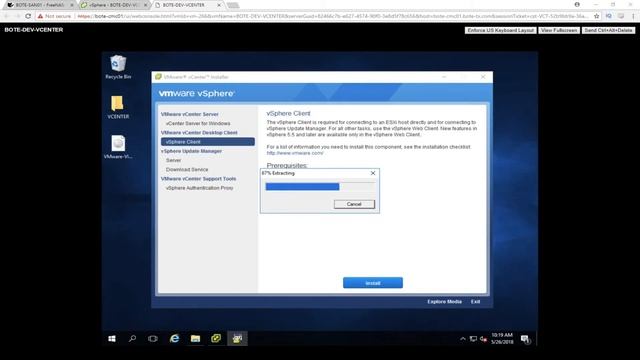Viewport: 640px width, 360px height.
Task: Open File Explorer from taskbar
Action: (195, 338)
